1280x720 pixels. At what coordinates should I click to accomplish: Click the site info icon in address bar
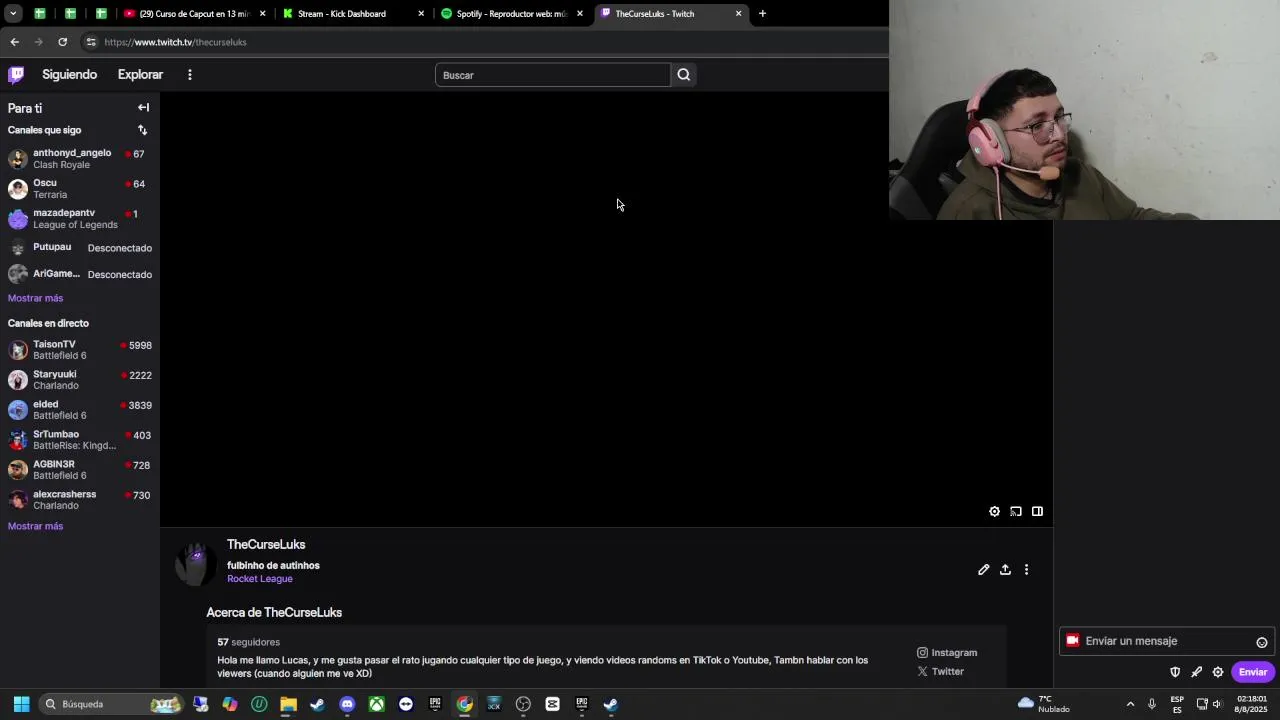(91, 42)
